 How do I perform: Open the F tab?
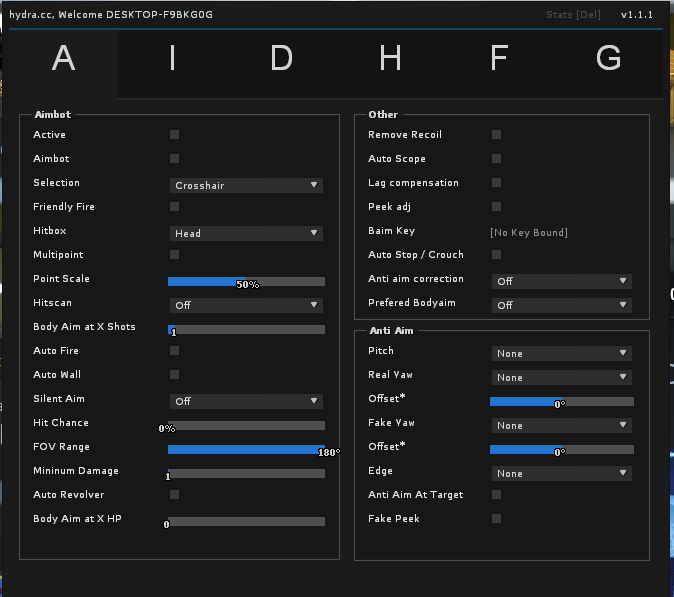(498, 60)
